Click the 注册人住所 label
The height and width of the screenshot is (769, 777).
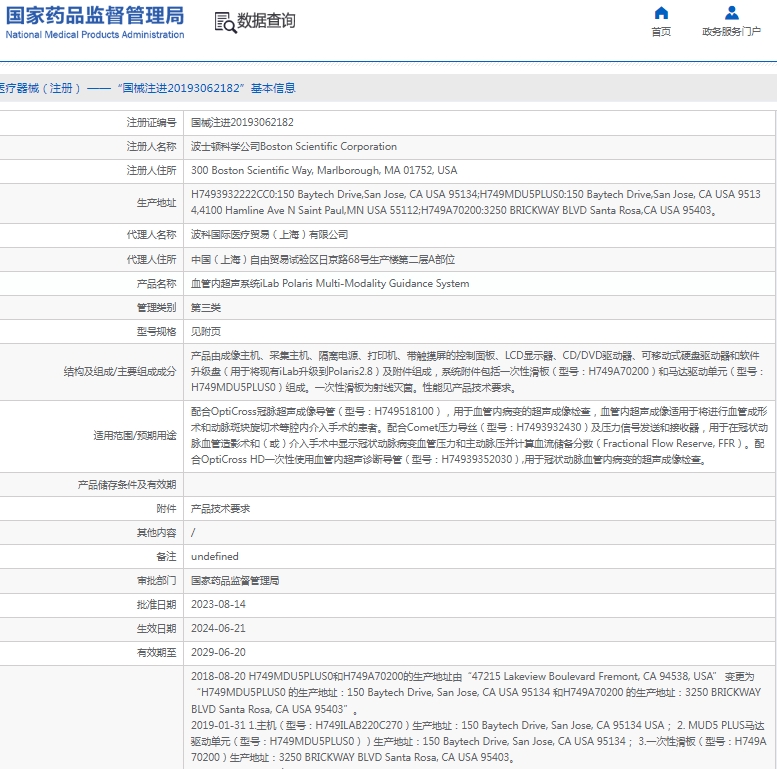click(x=151, y=170)
